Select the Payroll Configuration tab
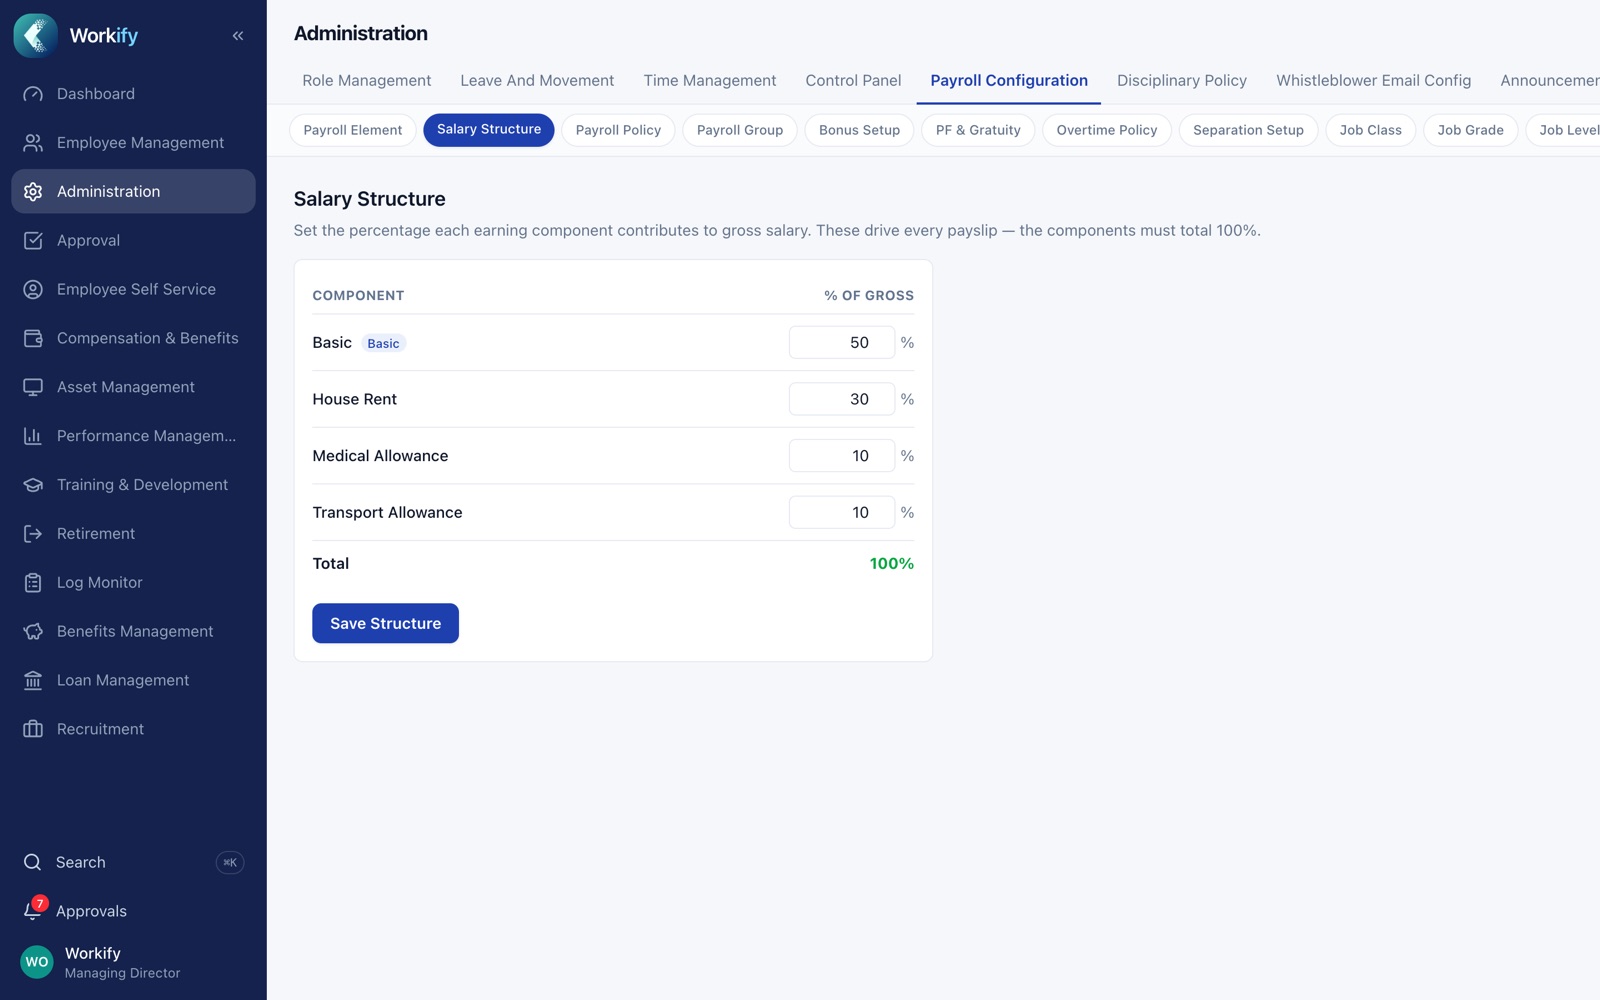Screen dimensions: 1600x1000 pos(1009,81)
